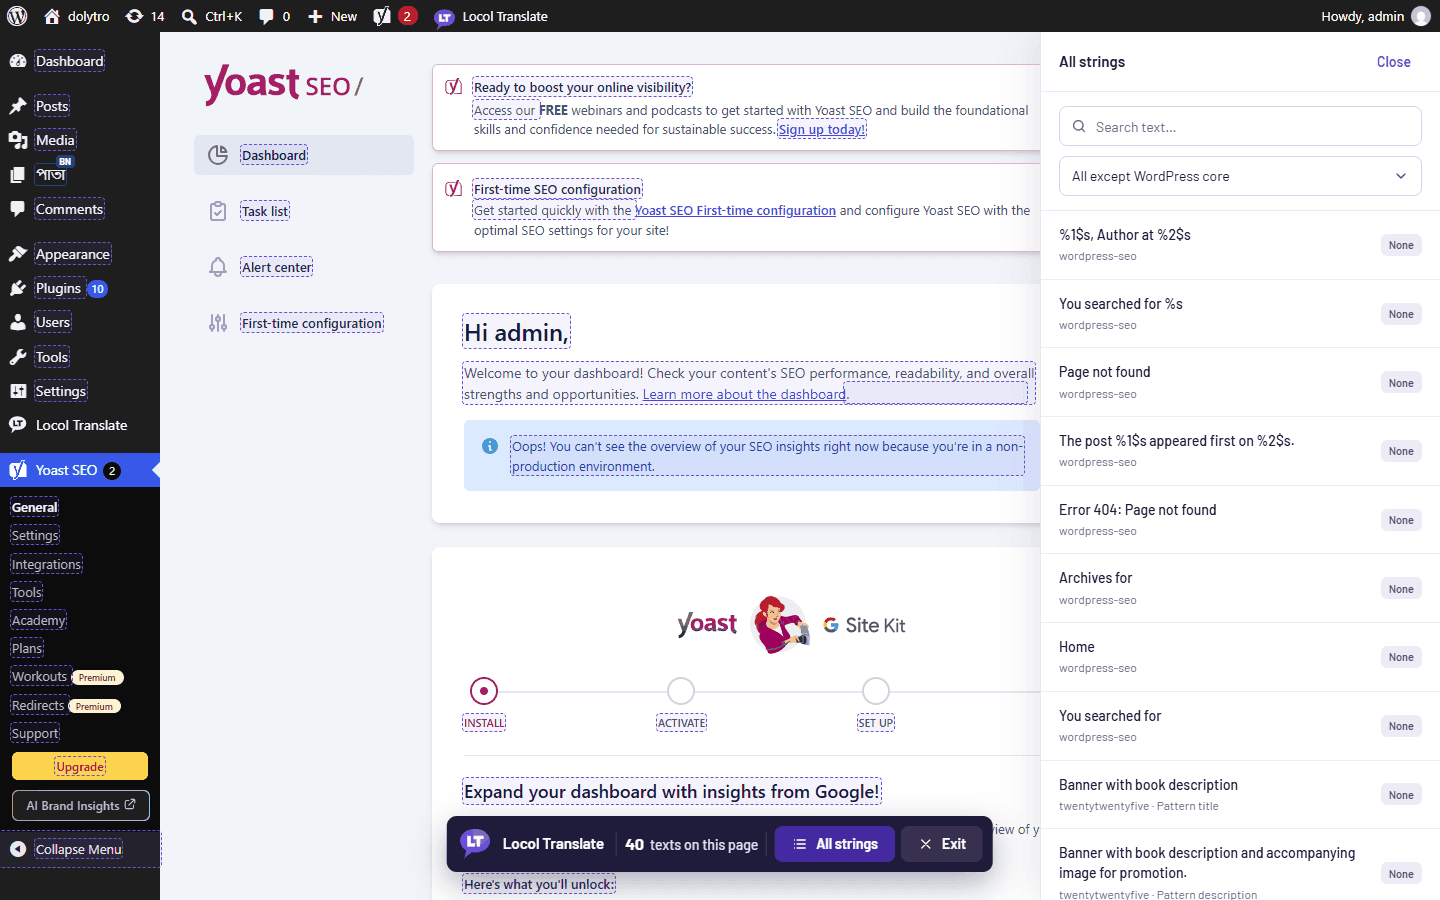Select the ACTIVATE step circle

681,691
